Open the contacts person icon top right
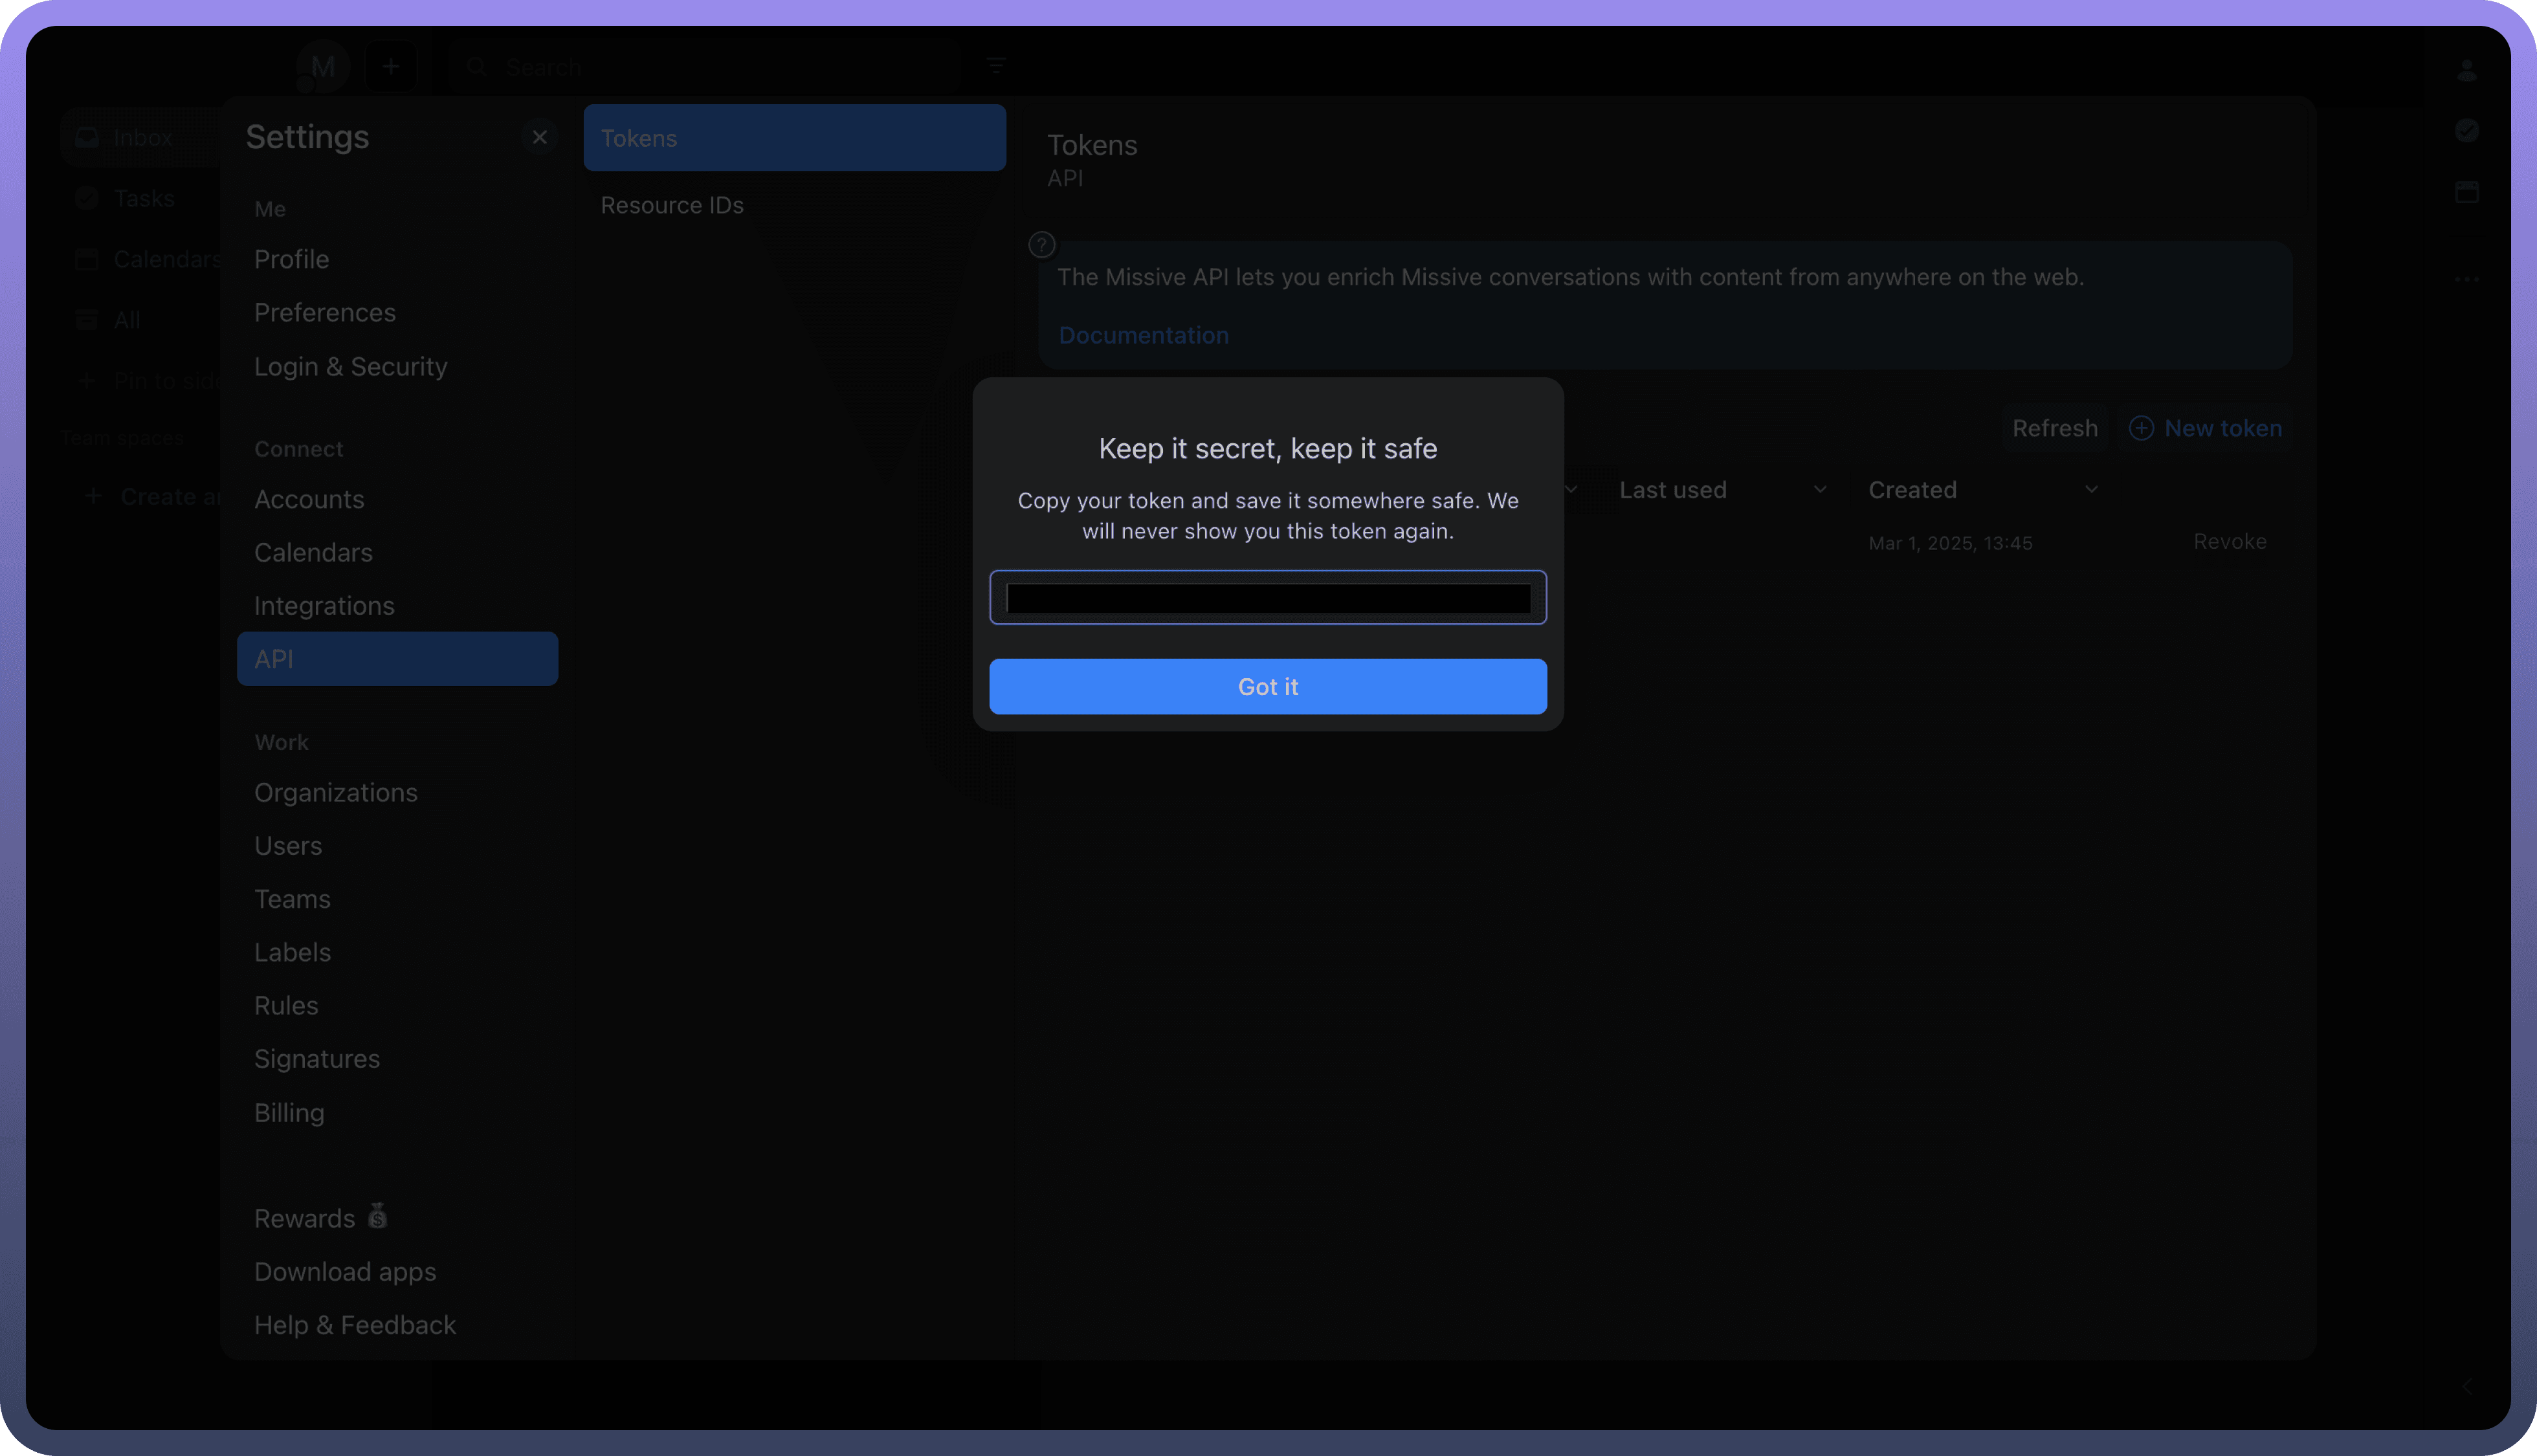The image size is (2537, 1456). [x=2466, y=70]
